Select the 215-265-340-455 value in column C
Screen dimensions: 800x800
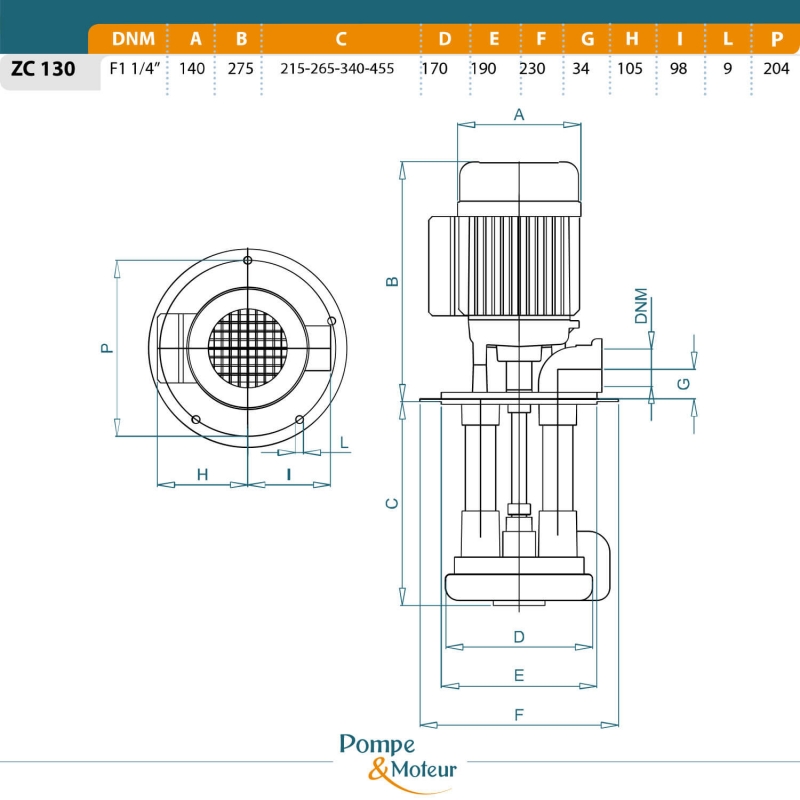(x=340, y=69)
